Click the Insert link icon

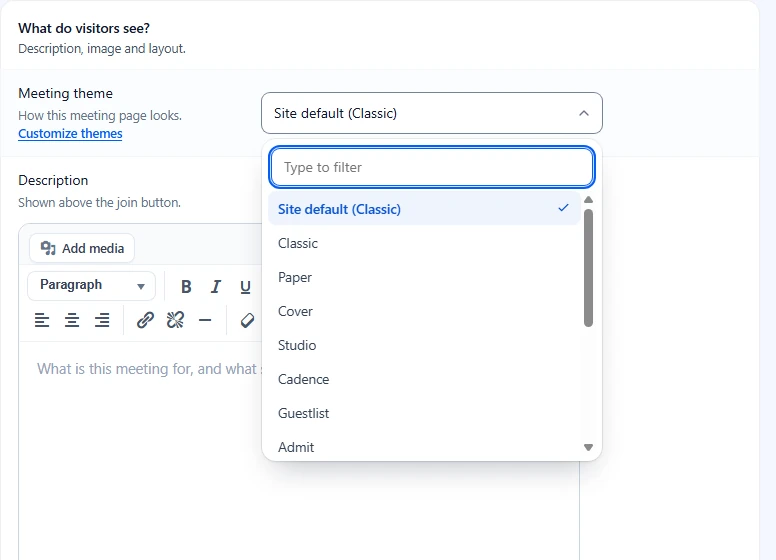(x=145, y=320)
